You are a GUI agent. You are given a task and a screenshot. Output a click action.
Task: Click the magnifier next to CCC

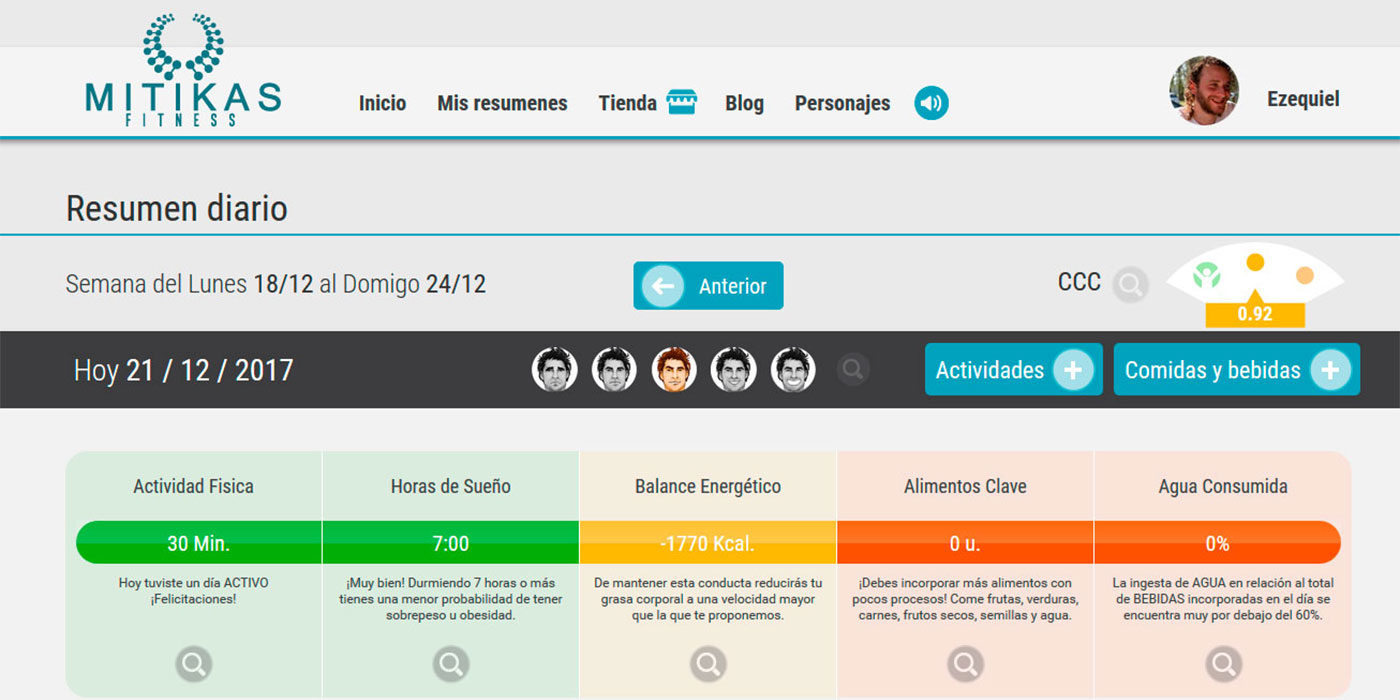coord(1130,285)
